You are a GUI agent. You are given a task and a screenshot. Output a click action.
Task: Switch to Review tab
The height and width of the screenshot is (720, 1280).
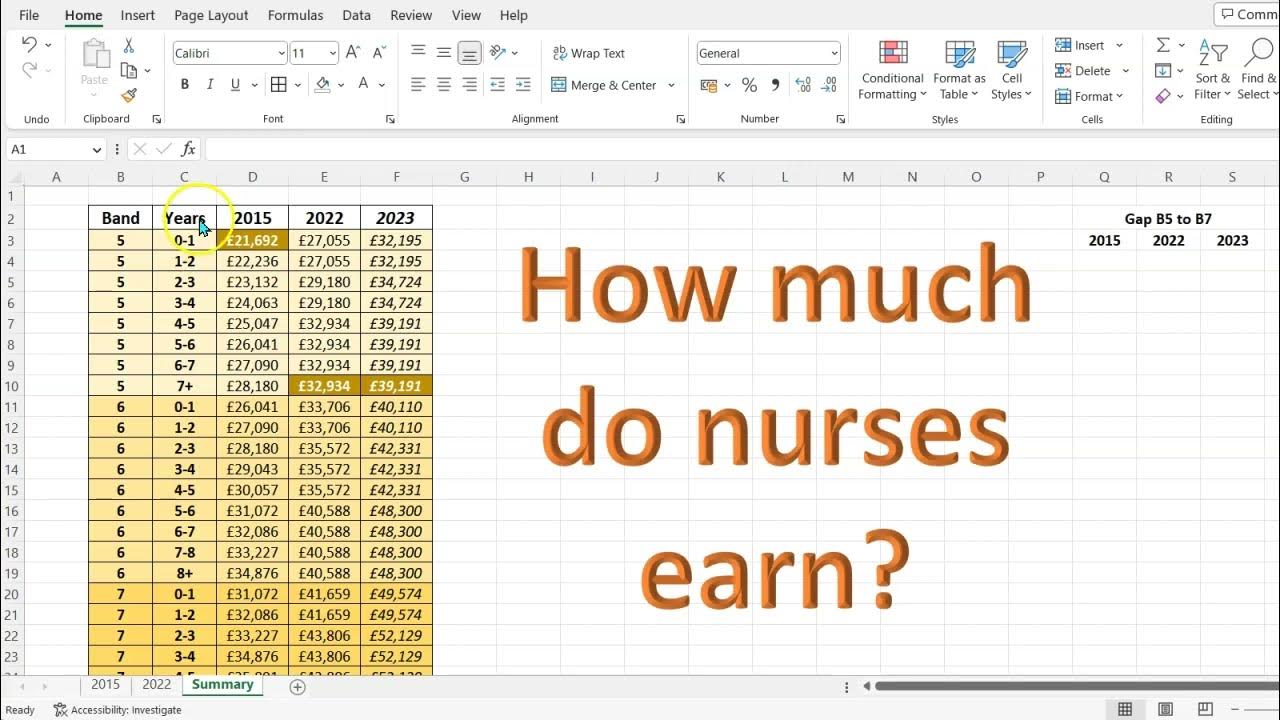pos(411,15)
